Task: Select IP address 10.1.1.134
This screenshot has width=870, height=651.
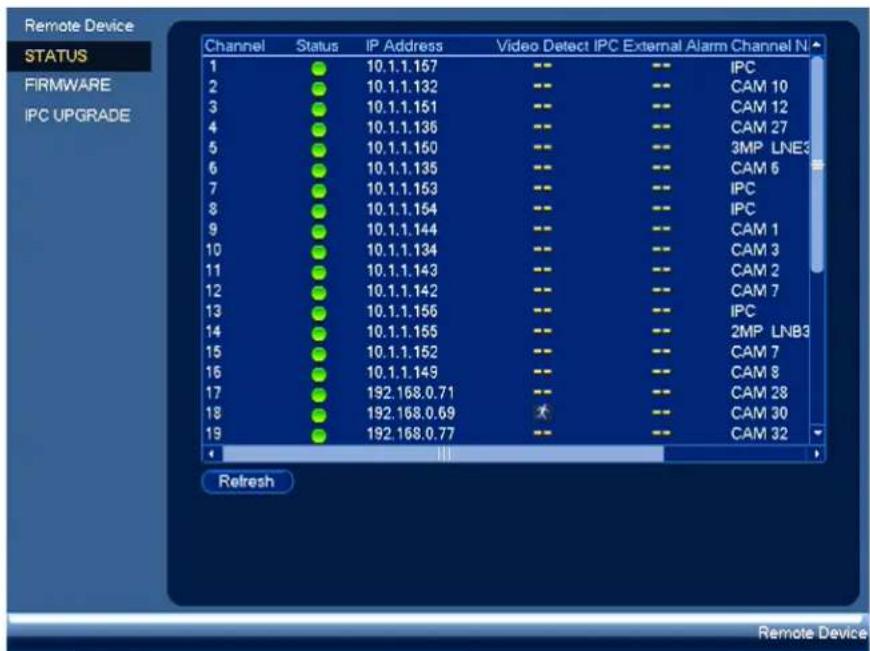Action: click(402, 250)
